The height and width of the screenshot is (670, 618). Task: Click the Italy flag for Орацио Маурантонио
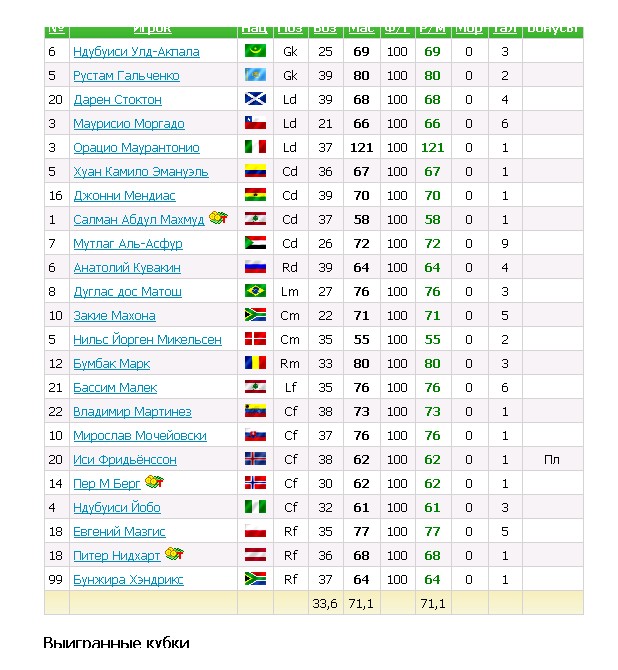255,147
